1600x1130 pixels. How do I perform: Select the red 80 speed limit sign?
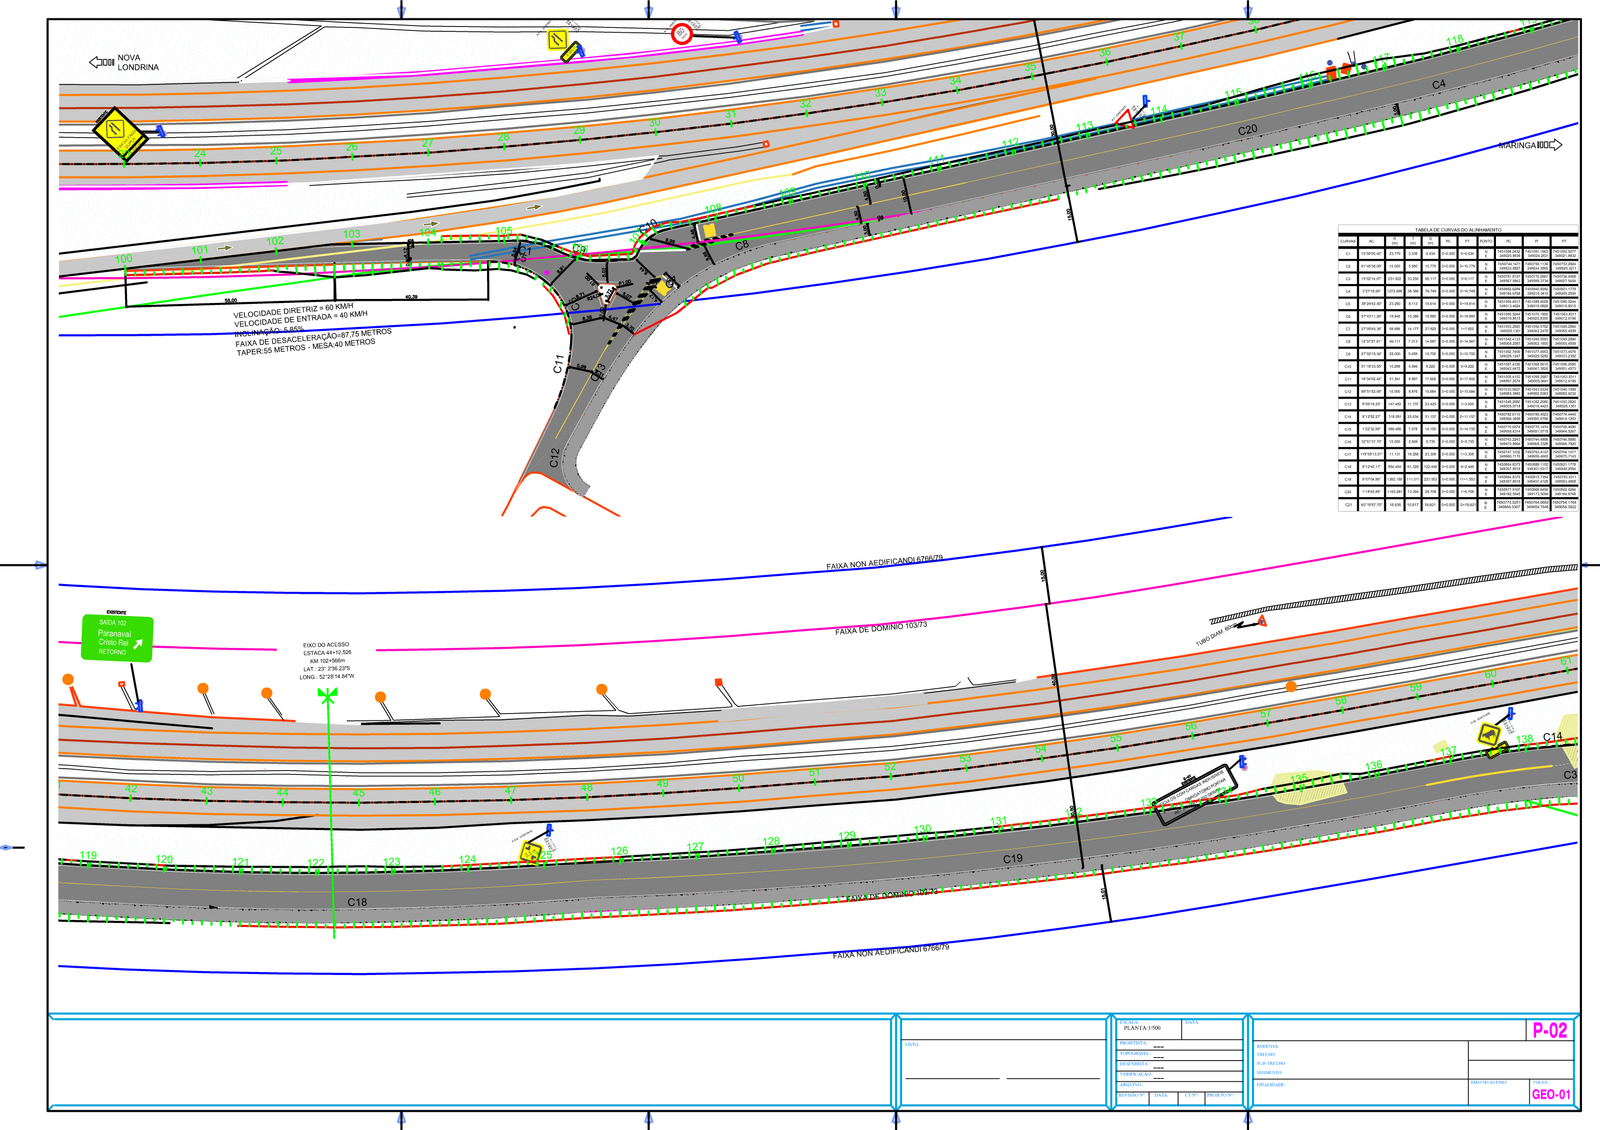[x=682, y=34]
